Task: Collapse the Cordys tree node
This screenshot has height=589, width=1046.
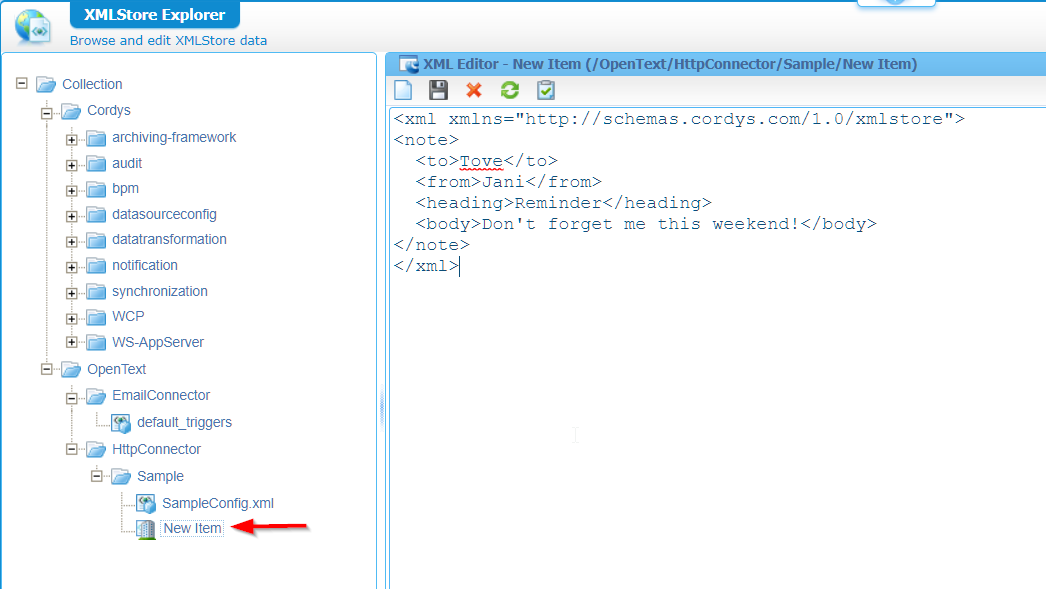Action: pyautogui.click(x=46, y=113)
